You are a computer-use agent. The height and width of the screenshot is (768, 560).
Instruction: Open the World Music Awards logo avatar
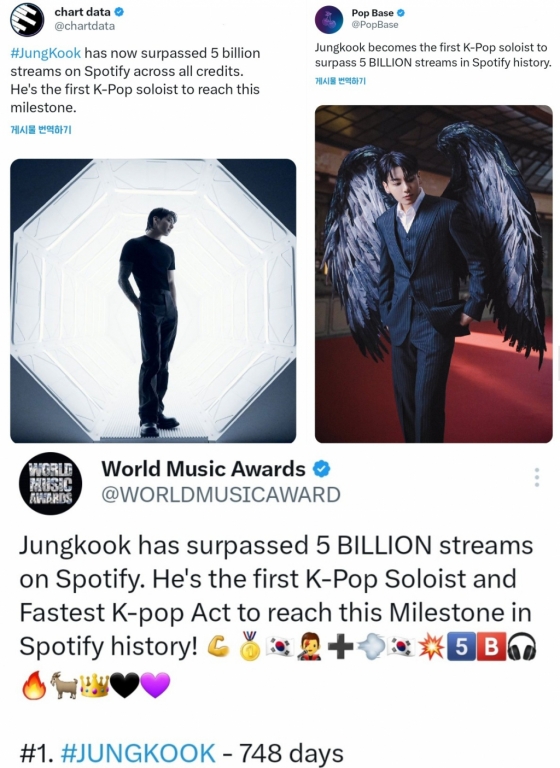click(50, 483)
